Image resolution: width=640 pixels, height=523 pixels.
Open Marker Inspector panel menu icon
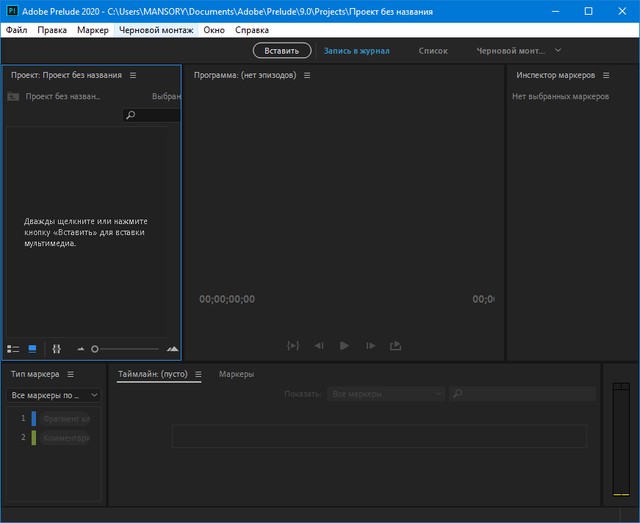coord(608,75)
